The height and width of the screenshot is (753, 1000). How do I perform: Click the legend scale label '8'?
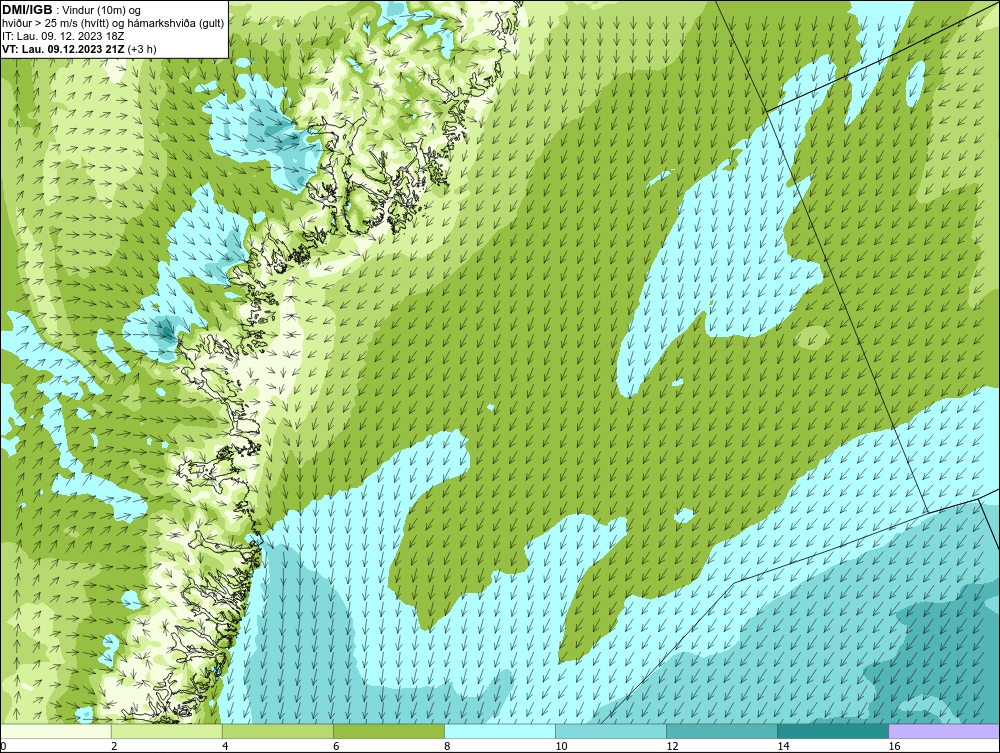coord(447,746)
